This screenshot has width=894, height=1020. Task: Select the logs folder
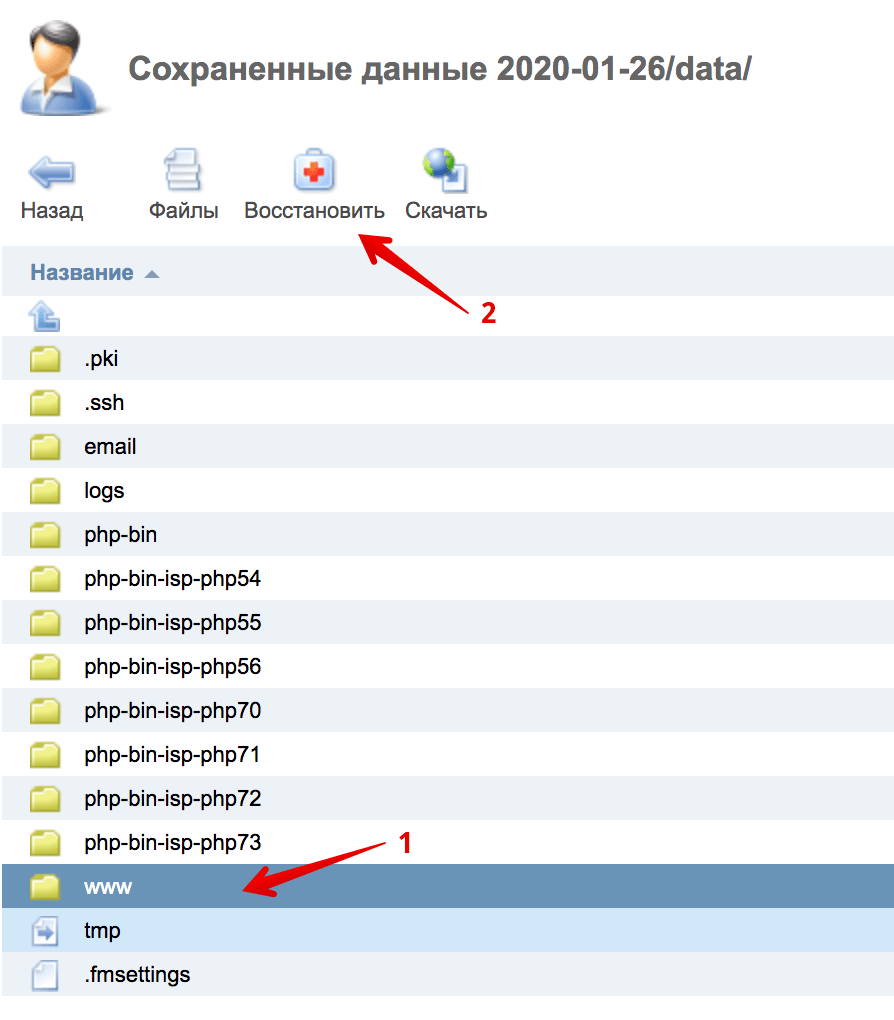pyautogui.click(x=448, y=490)
